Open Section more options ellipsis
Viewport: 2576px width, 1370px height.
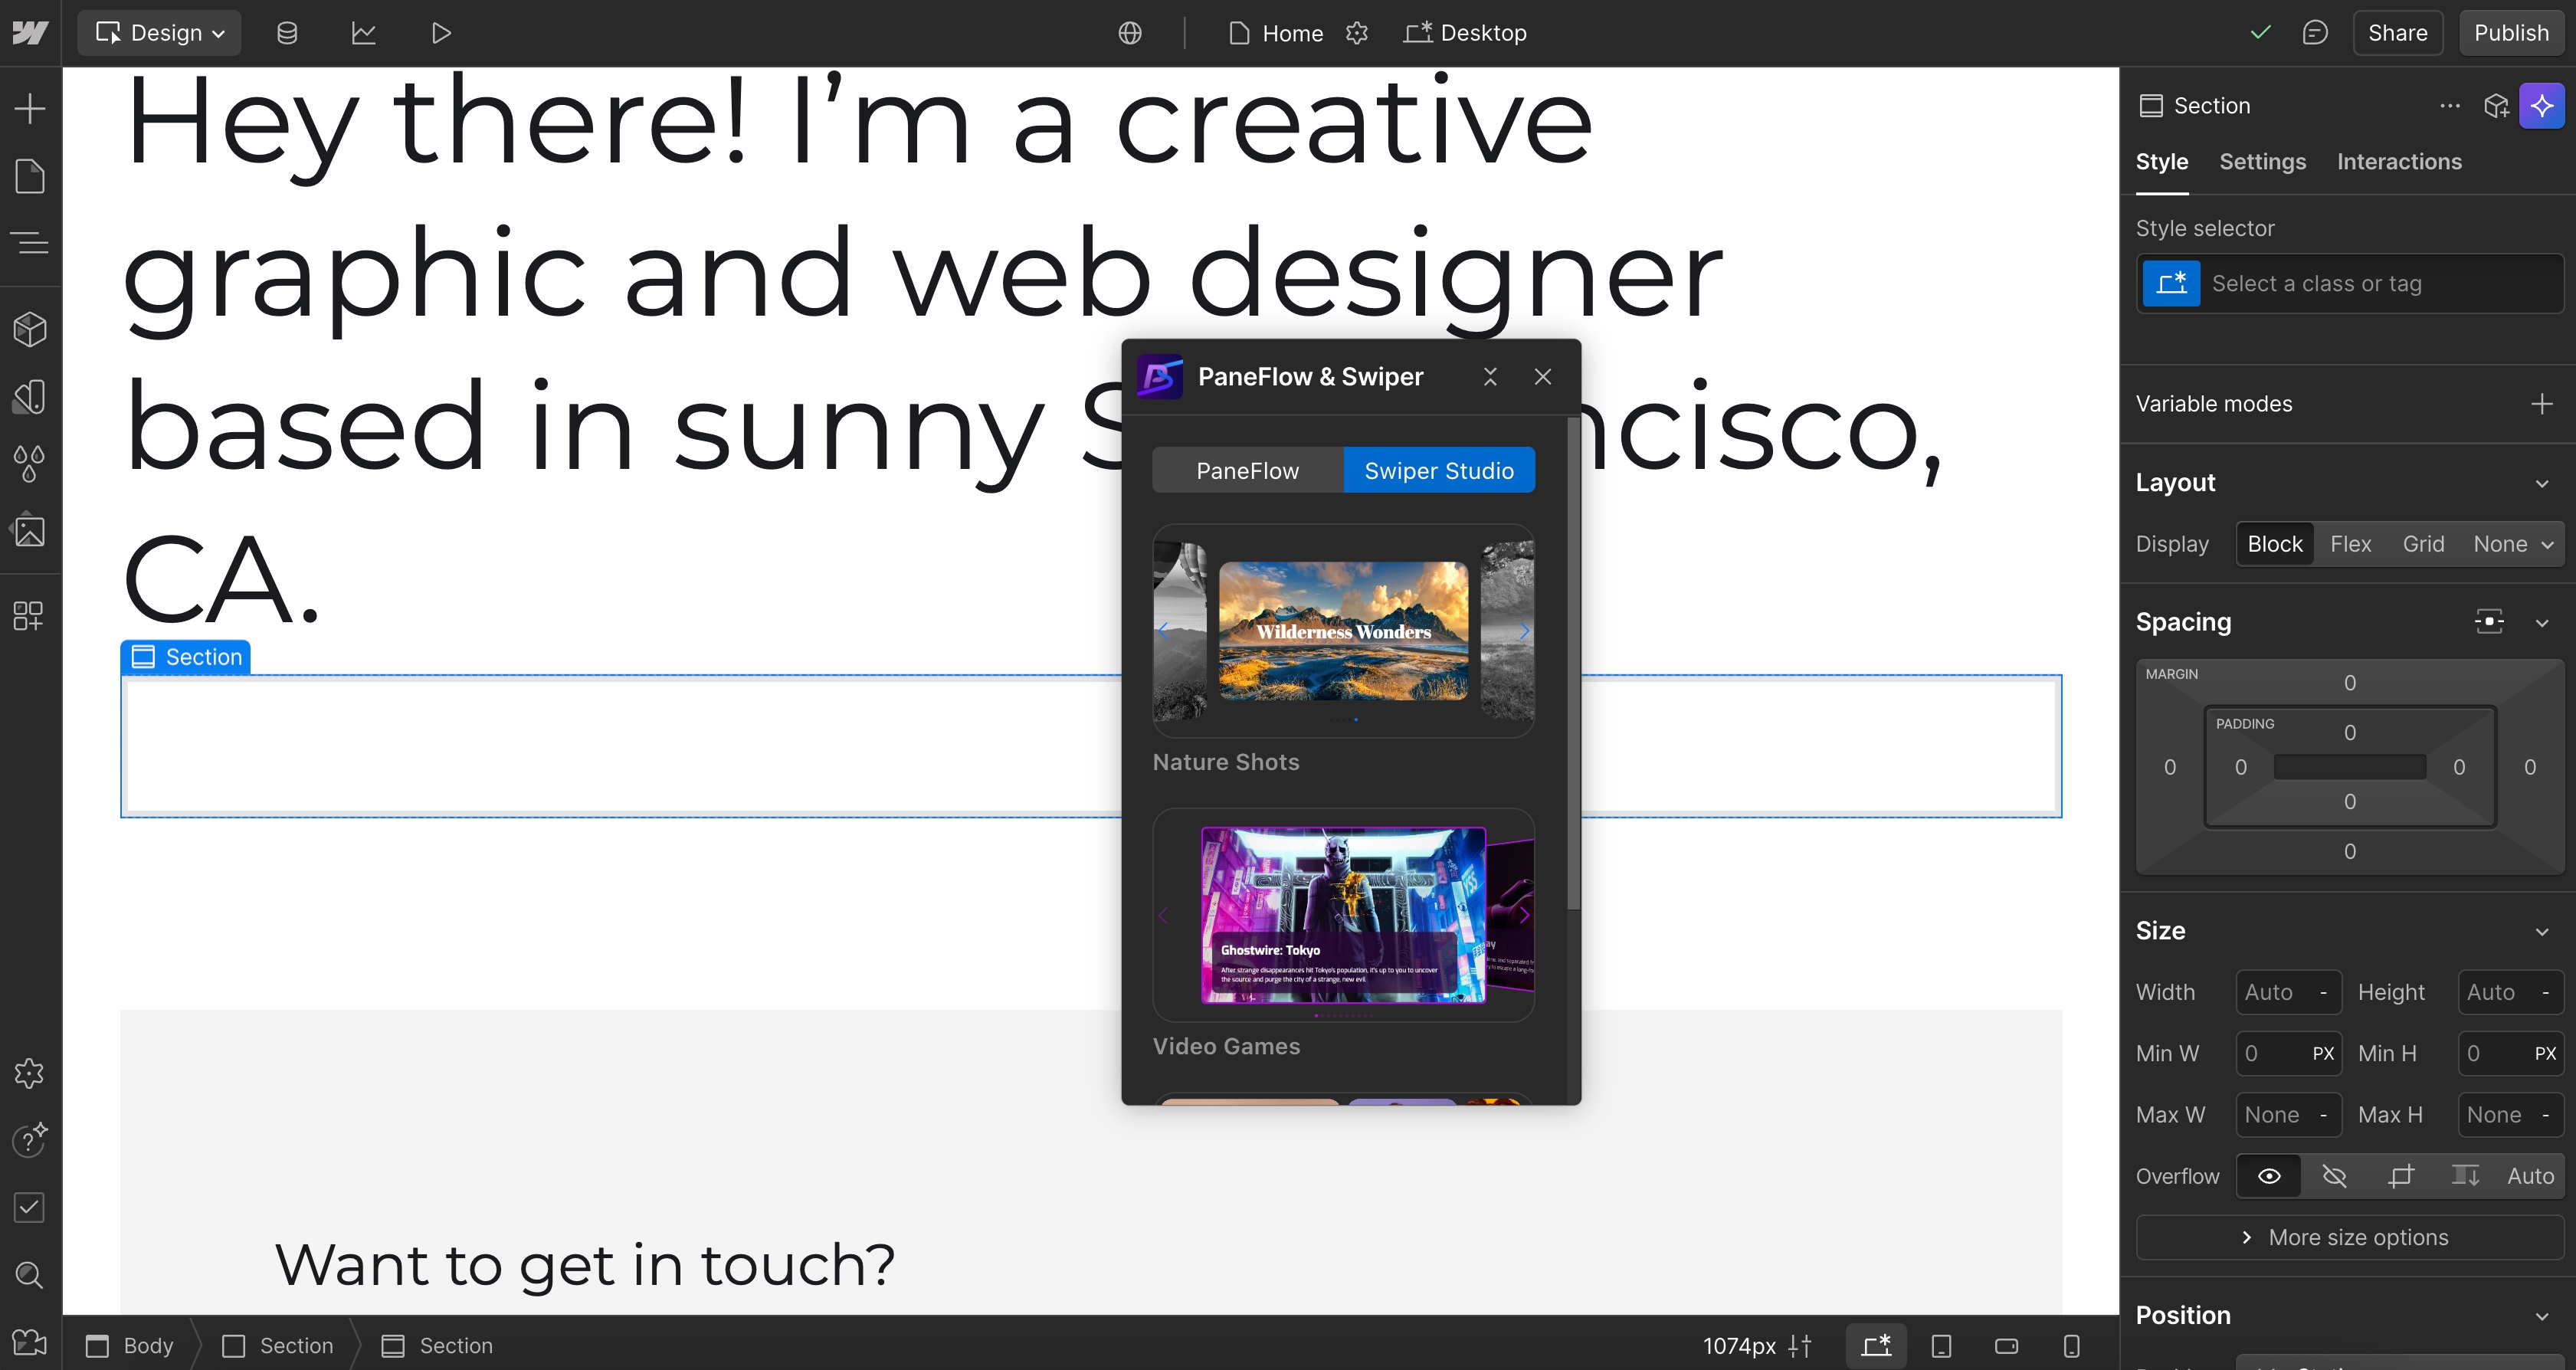tap(2449, 106)
